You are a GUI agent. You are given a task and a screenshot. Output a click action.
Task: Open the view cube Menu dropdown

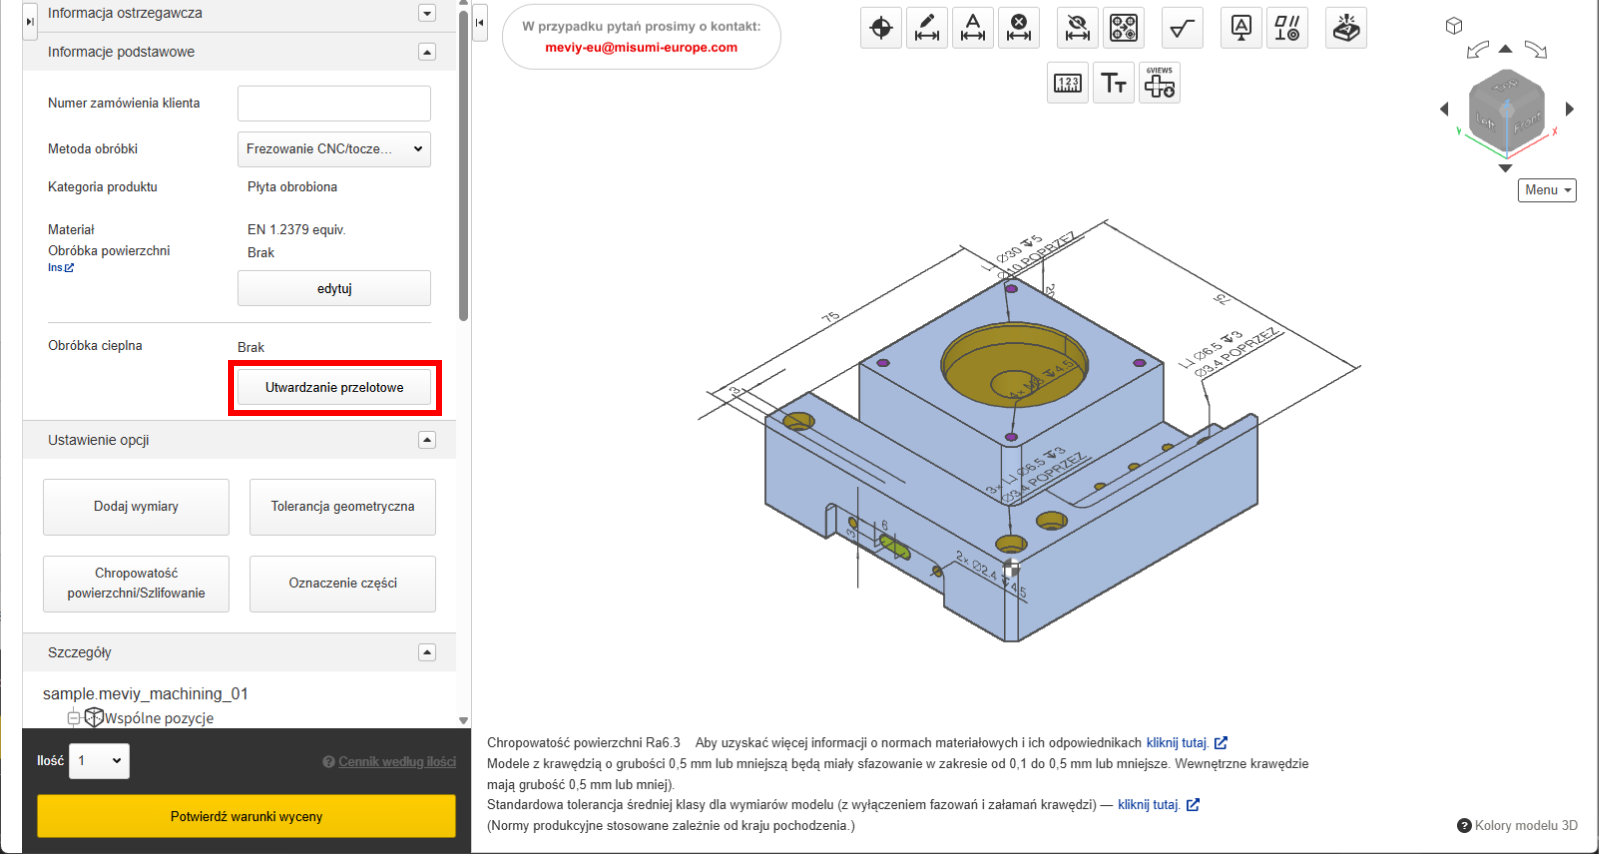pos(1547,190)
